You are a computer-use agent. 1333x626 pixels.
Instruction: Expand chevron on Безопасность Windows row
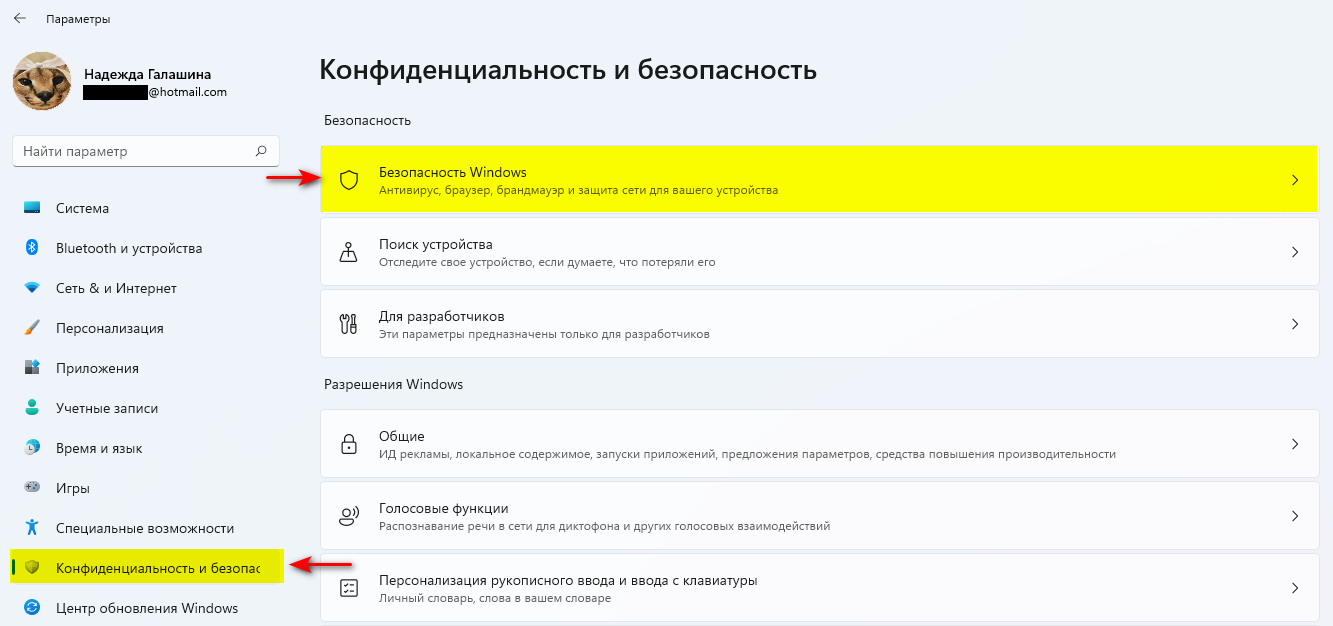tap(1294, 180)
